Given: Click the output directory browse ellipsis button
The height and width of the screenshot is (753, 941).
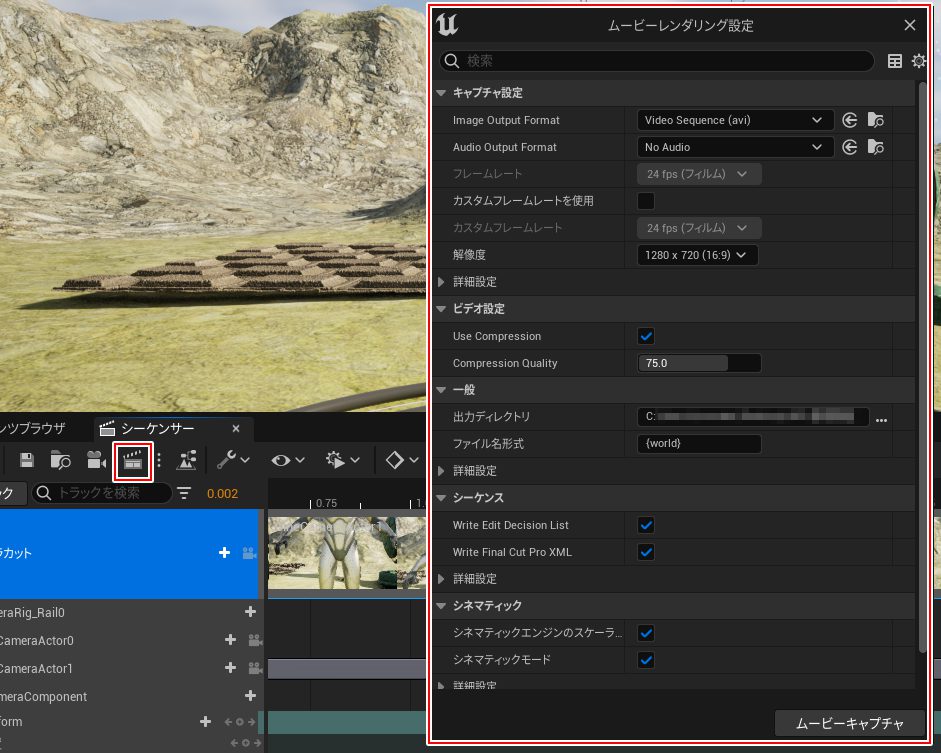Looking at the screenshot, I should [x=881, y=418].
